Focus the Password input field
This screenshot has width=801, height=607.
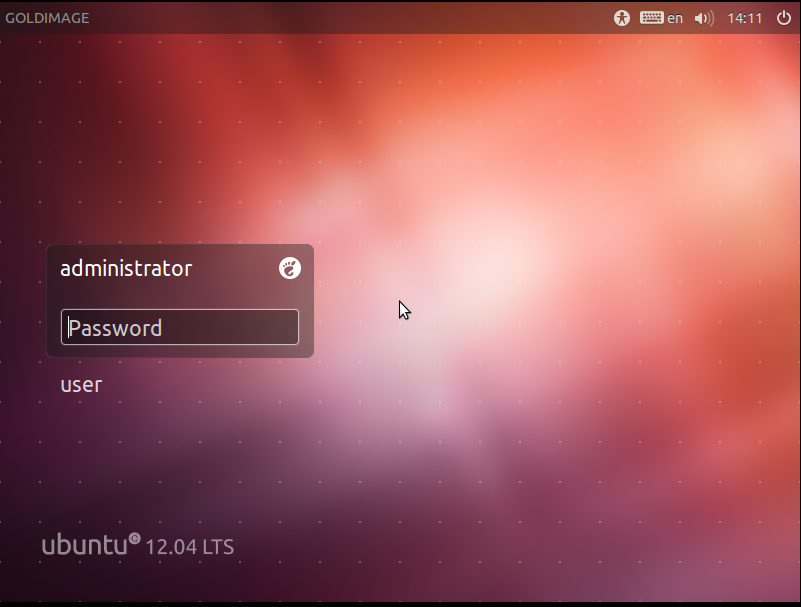click(x=180, y=327)
